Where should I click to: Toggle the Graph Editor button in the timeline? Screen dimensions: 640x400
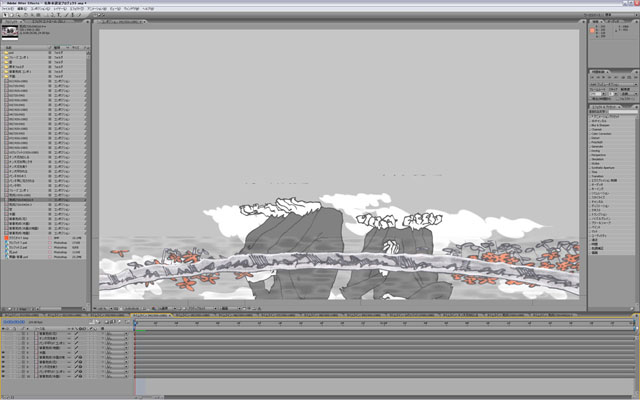127,322
